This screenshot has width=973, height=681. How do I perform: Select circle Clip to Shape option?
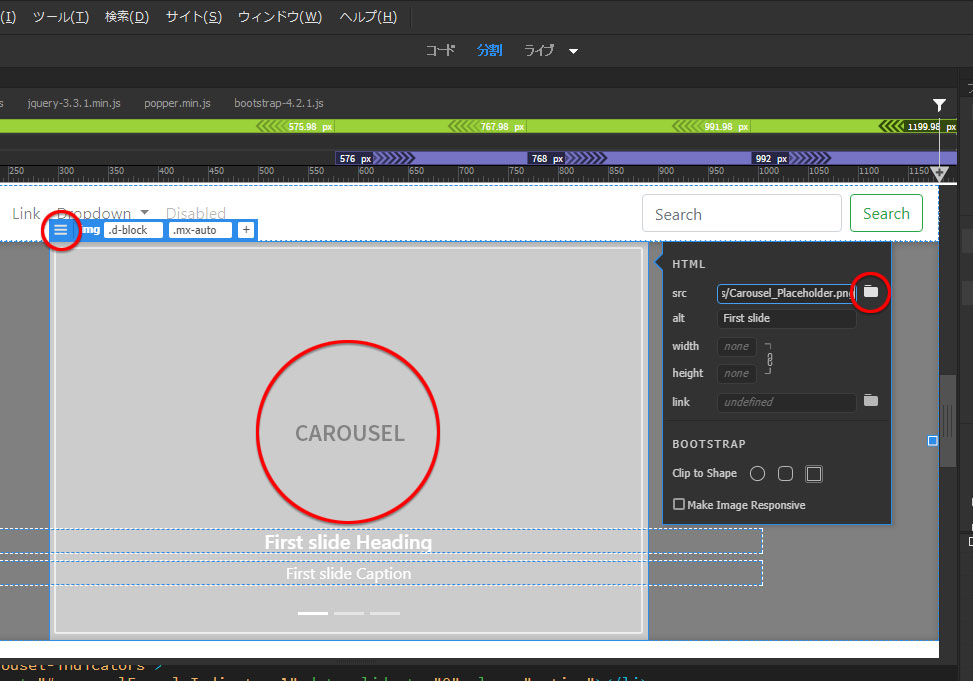tap(757, 473)
